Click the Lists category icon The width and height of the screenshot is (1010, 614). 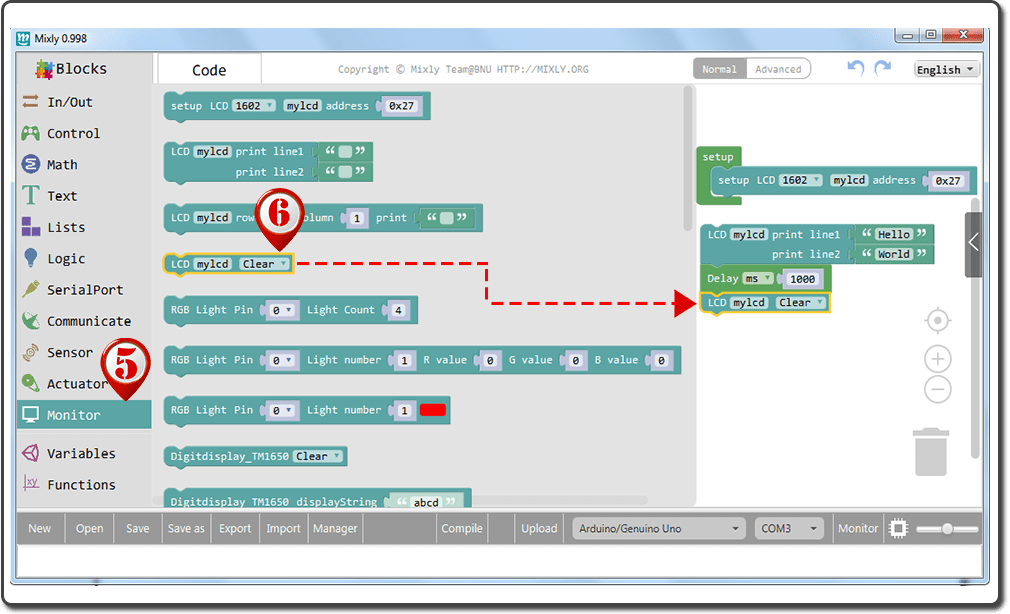(x=30, y=226)
